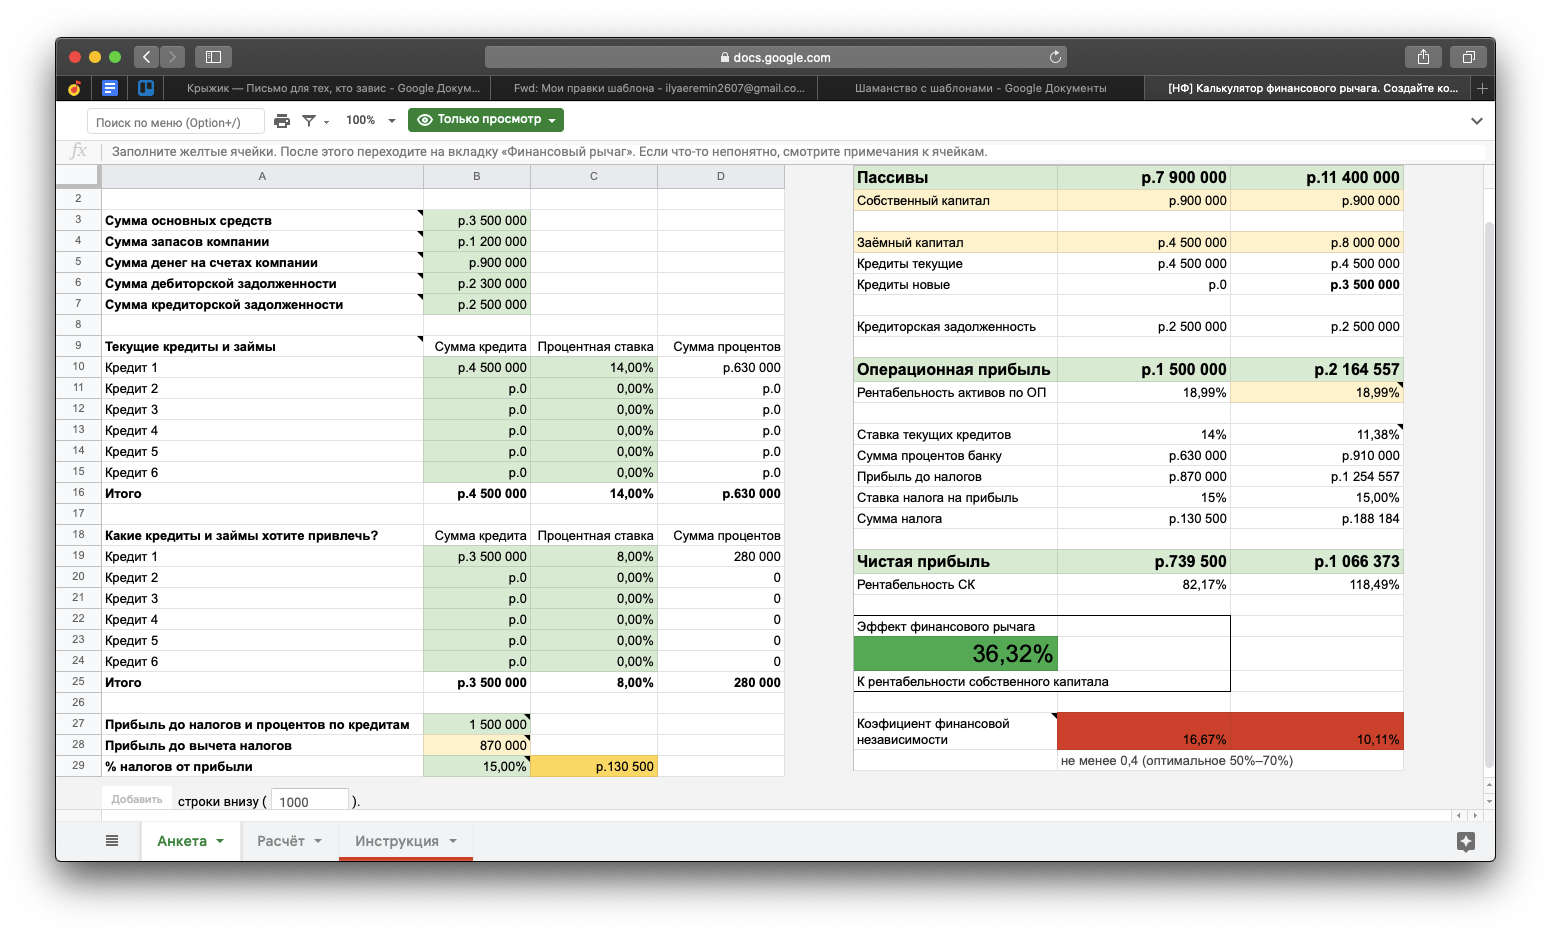
Task: Click red cell 16,67%
Action: click(x=1143, y=731)
